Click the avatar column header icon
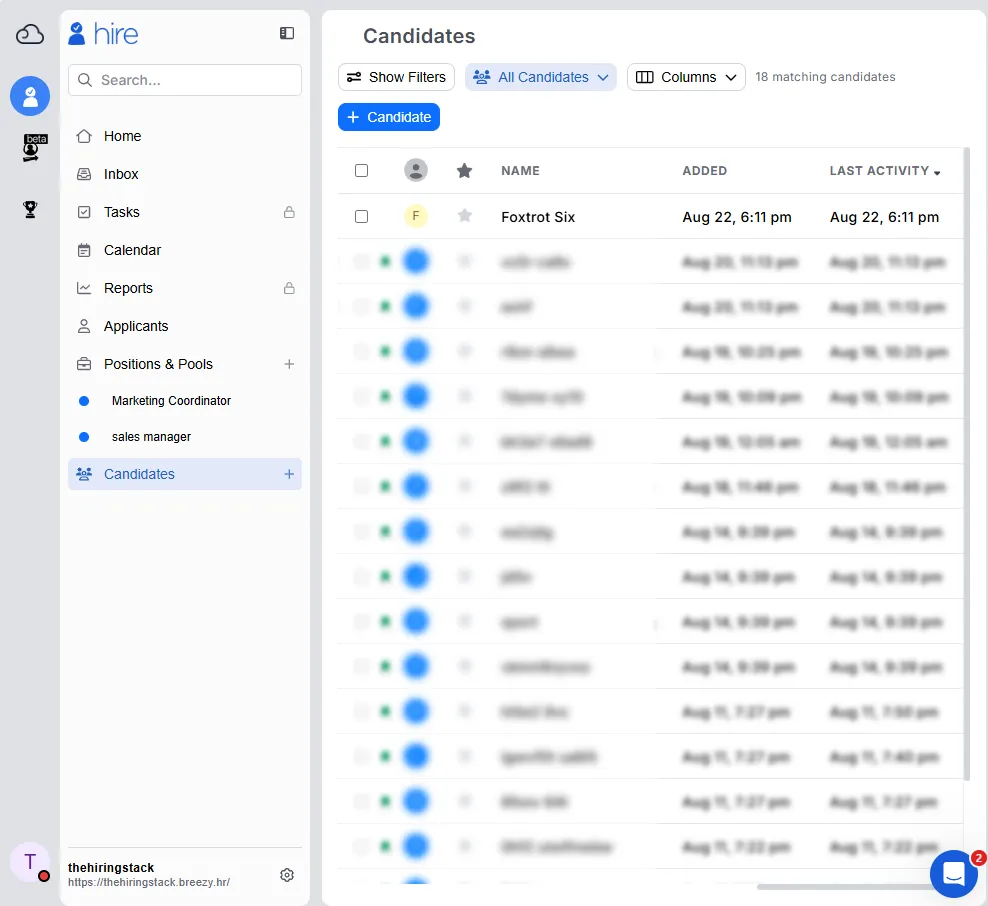 [416, 170]
